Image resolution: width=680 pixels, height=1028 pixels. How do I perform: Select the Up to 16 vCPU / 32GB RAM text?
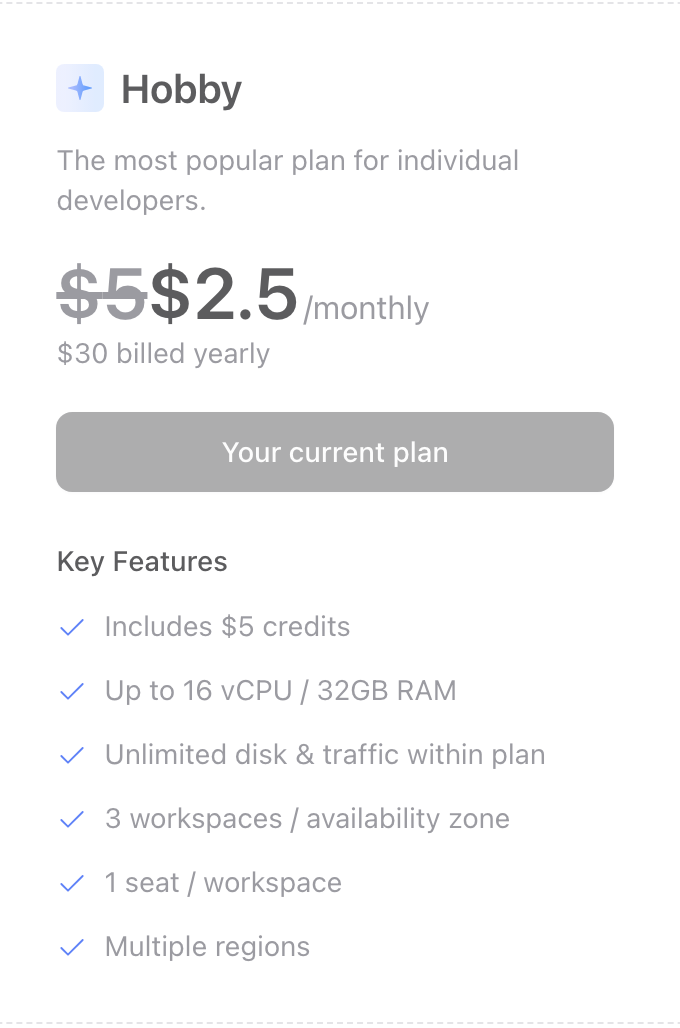(281, 691)
